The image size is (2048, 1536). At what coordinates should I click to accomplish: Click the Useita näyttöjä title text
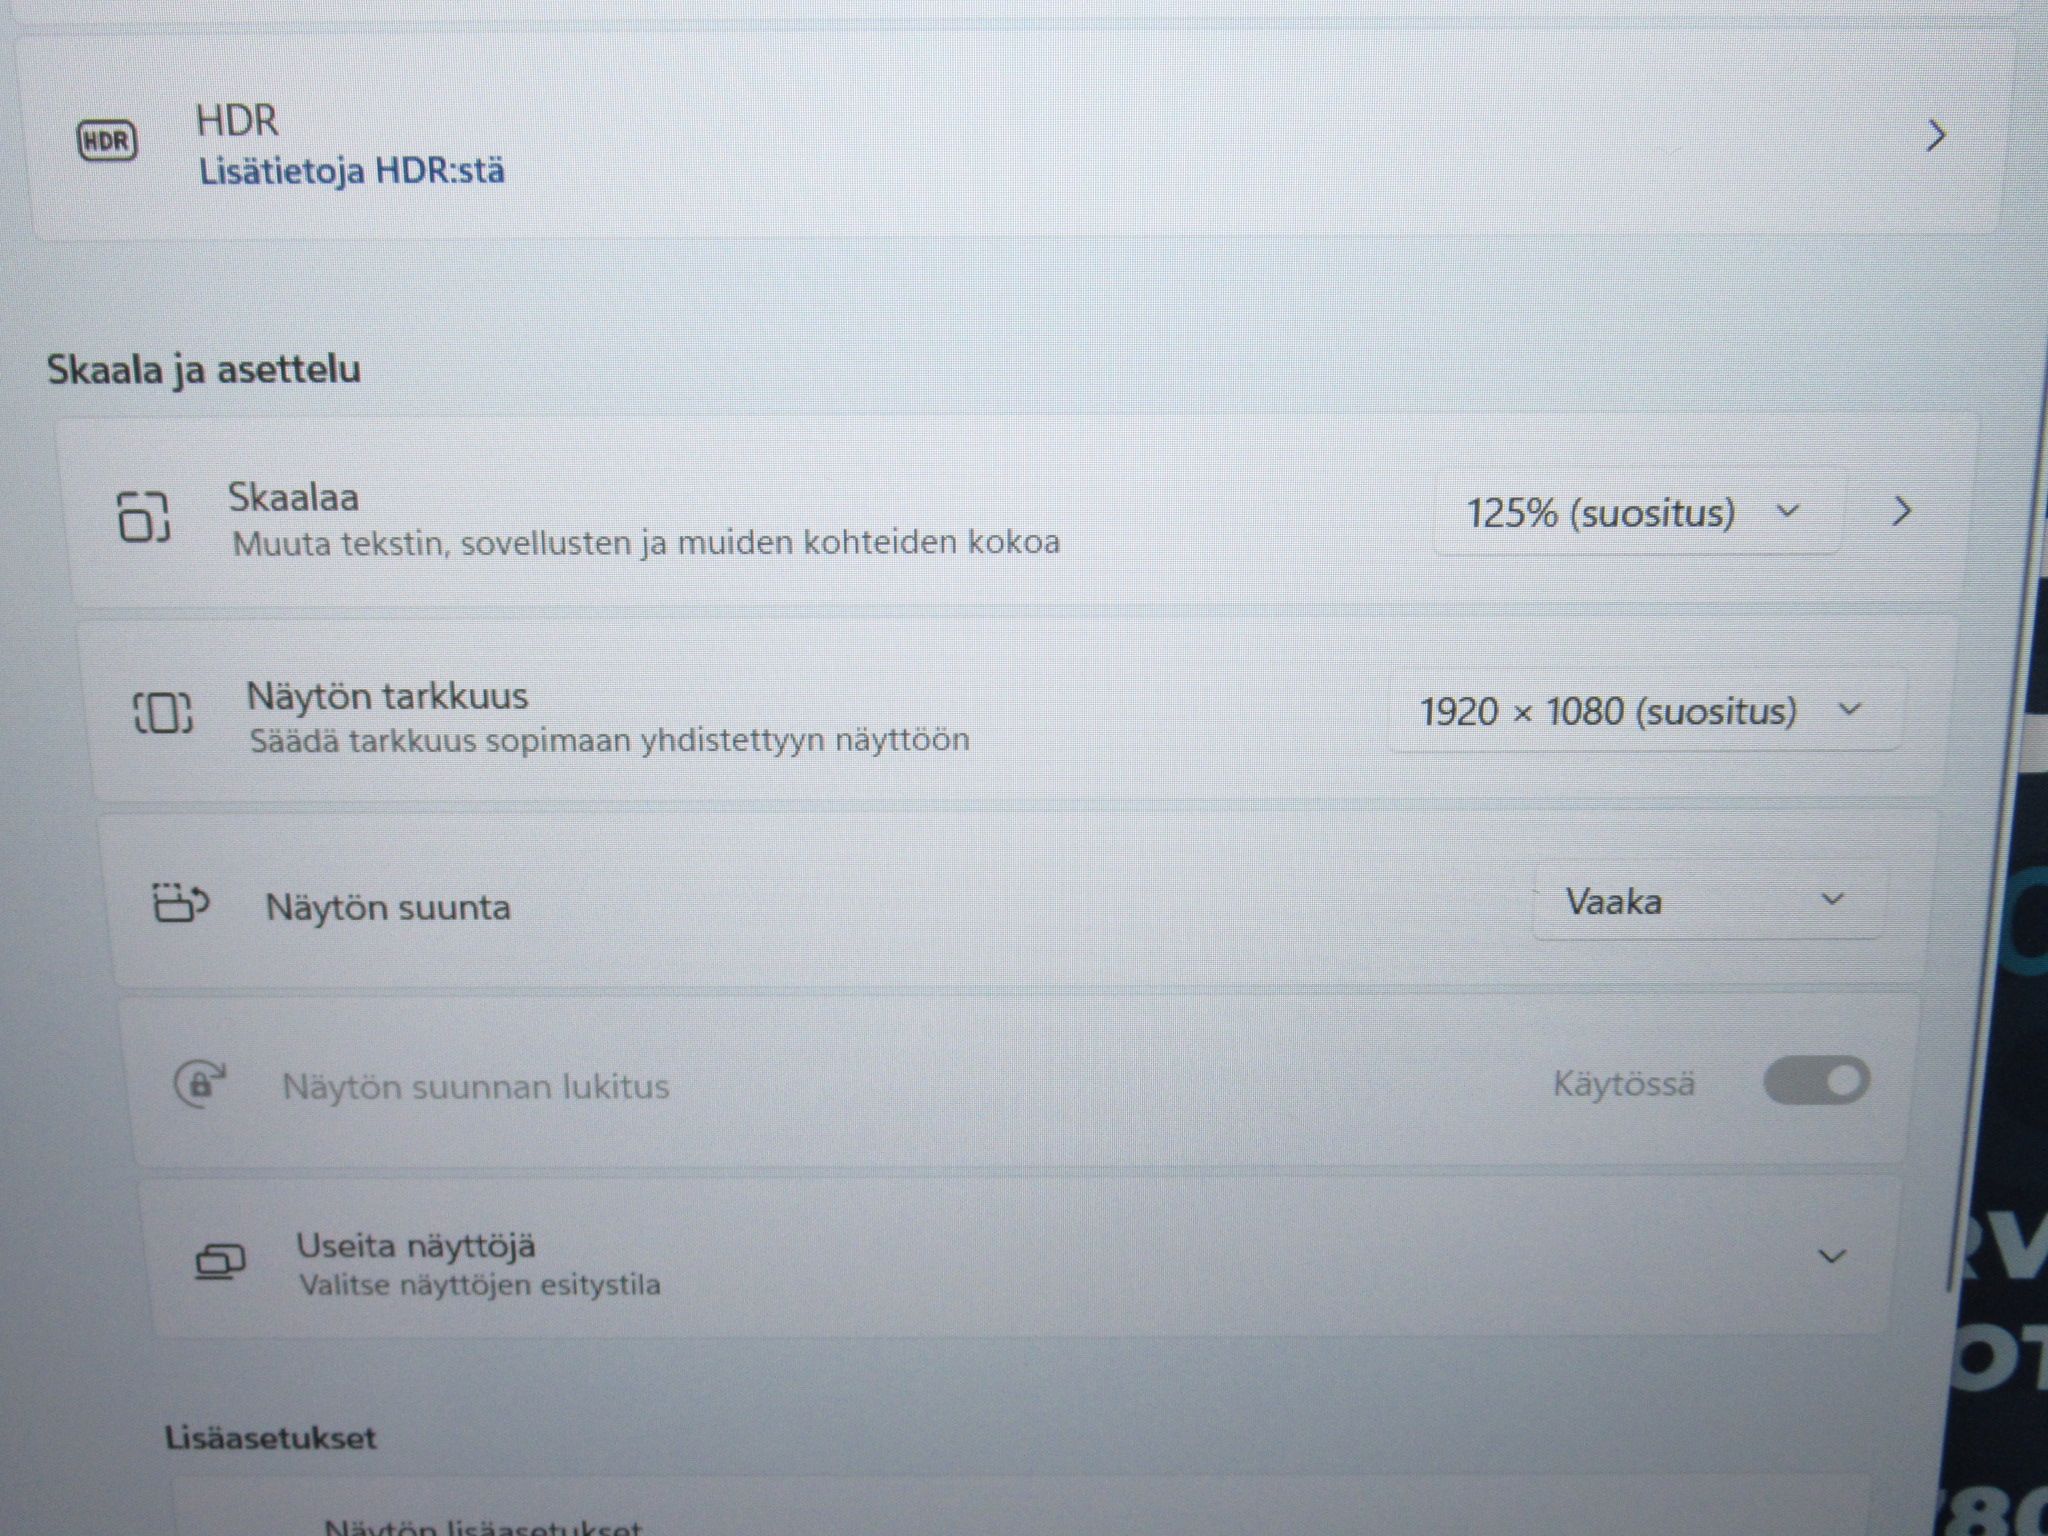tap(416, 1246)
